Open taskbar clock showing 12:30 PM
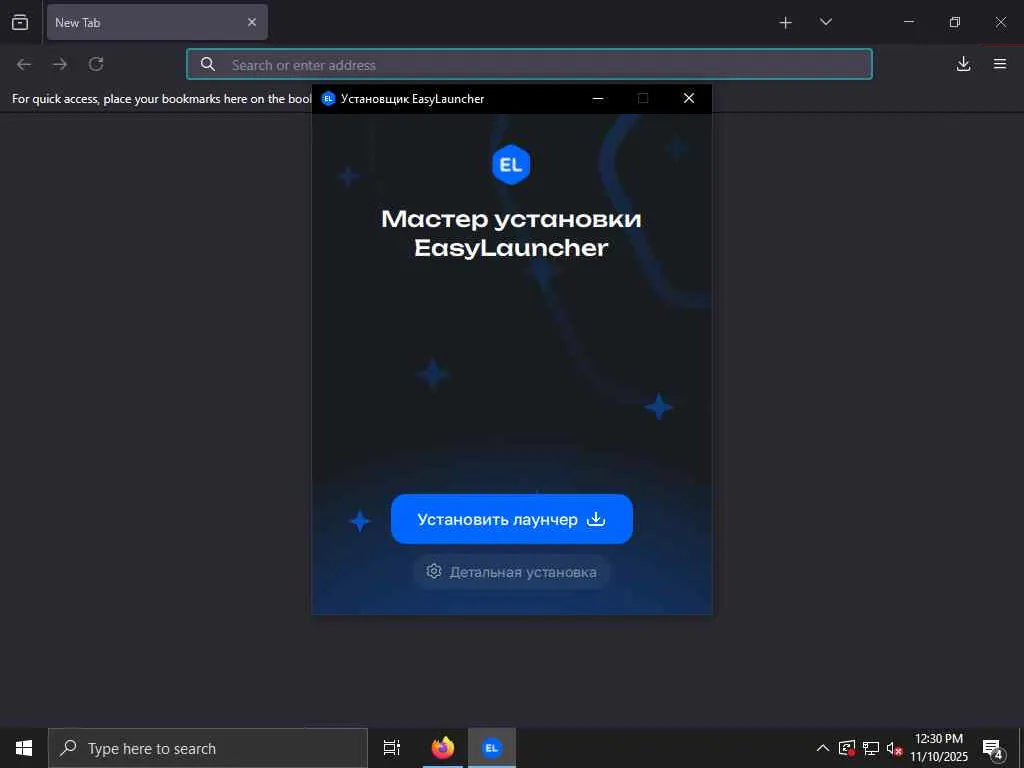The width and height of the screenshot is (1024, 768). click(x=938, y=748)
